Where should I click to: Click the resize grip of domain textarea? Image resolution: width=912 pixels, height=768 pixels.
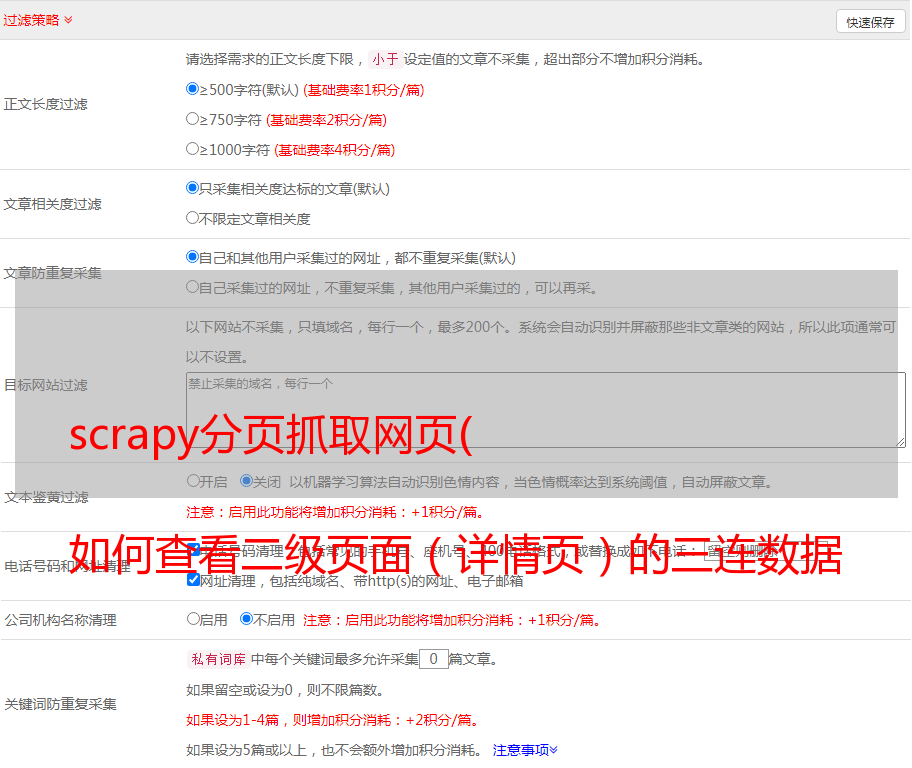coord(900,442)
